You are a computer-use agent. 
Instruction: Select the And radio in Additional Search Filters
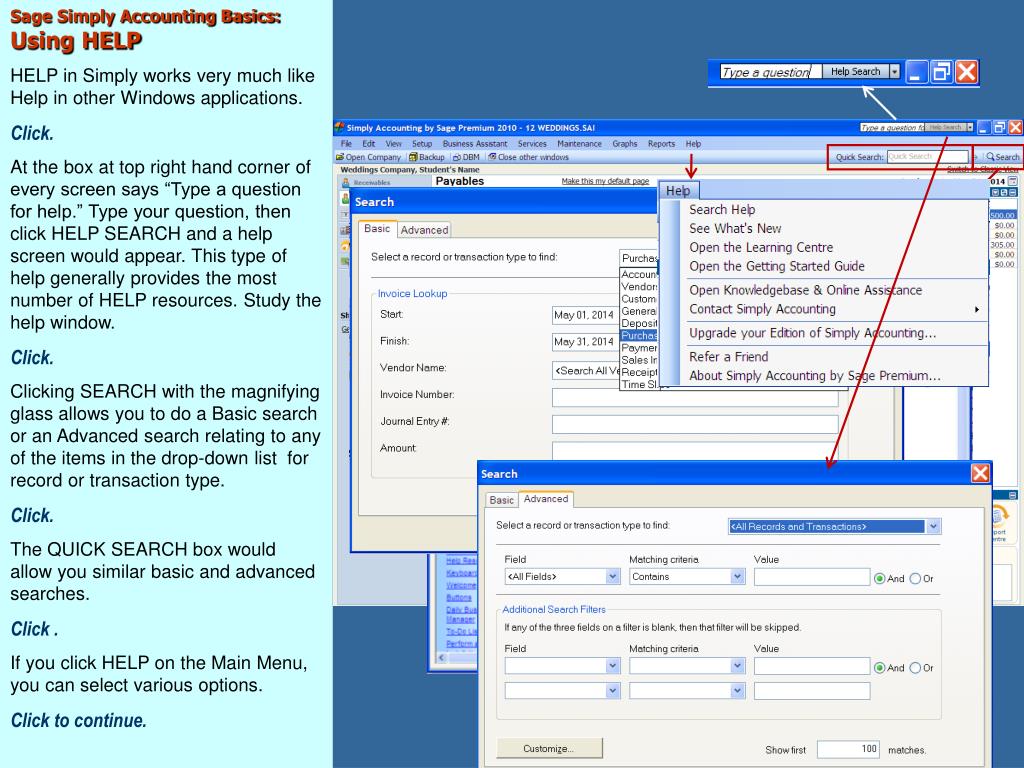click(x=879, y=667)
